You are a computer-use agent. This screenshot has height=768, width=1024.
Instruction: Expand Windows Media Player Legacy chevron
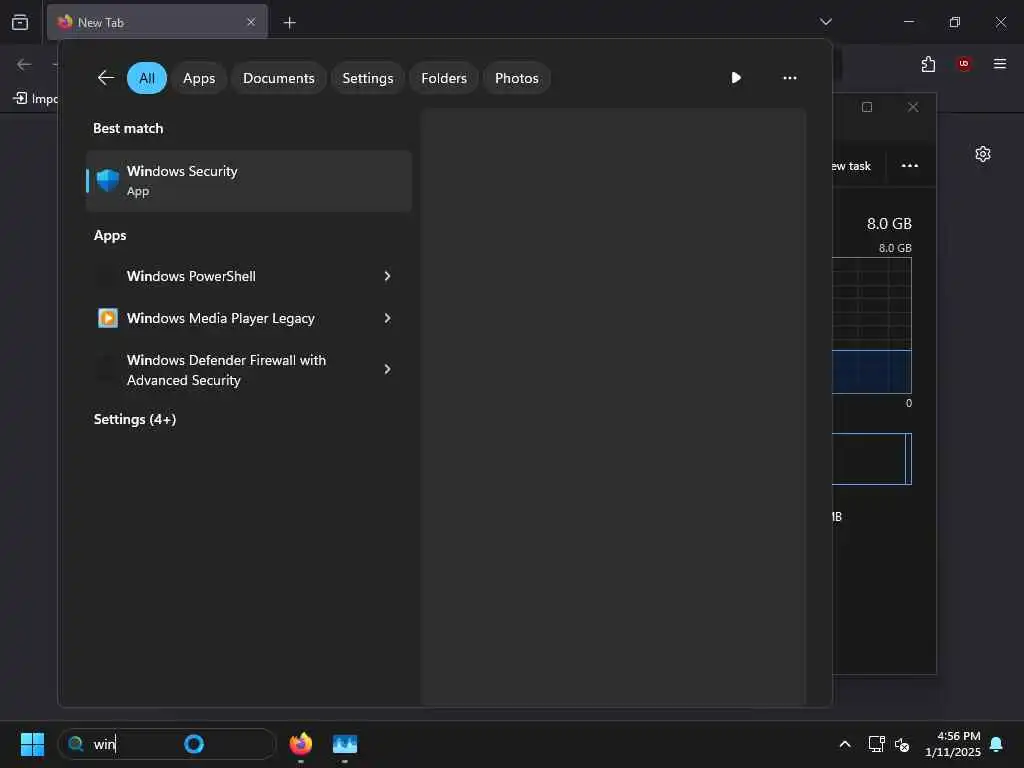[387, 318]
